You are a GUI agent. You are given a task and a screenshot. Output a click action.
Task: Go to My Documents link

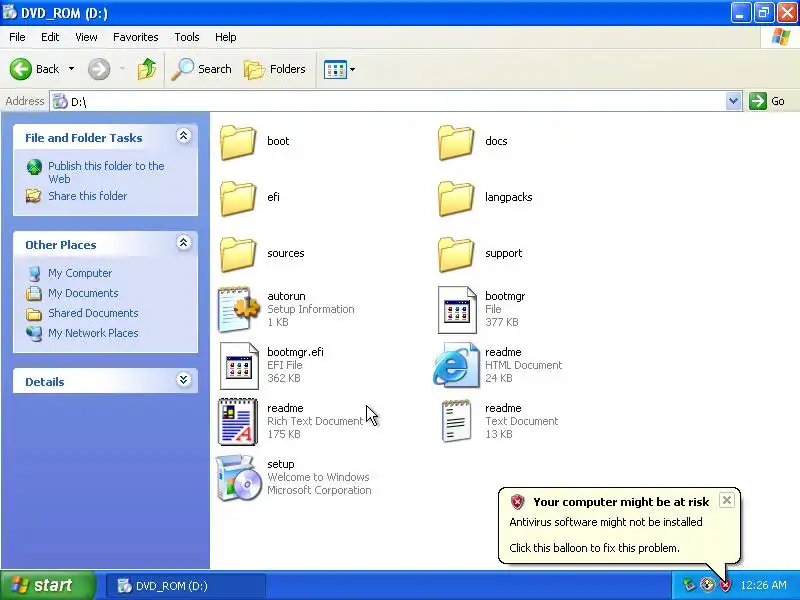tap(83, 293)
